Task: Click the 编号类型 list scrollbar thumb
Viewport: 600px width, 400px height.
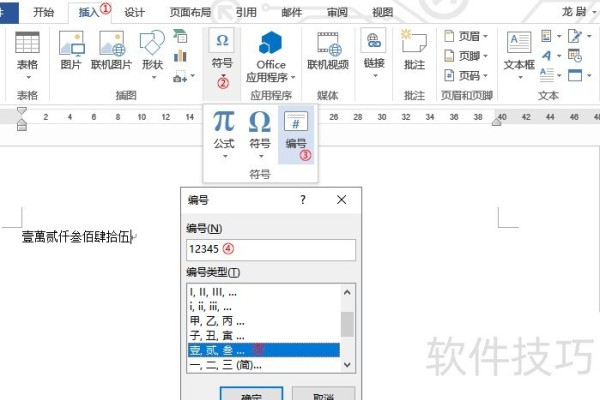Action: (x=347, y=324)
